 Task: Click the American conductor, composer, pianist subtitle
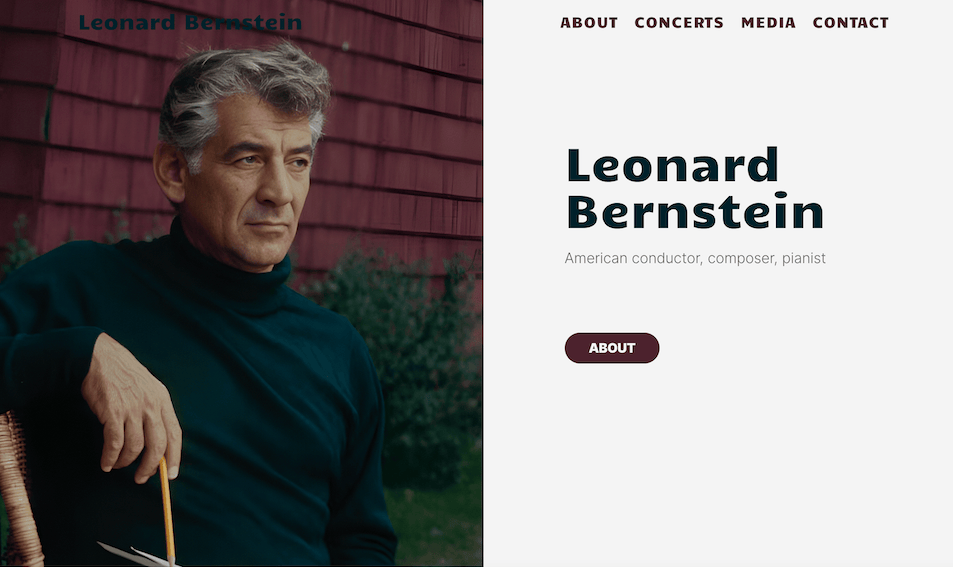click(x=695, y=258)
